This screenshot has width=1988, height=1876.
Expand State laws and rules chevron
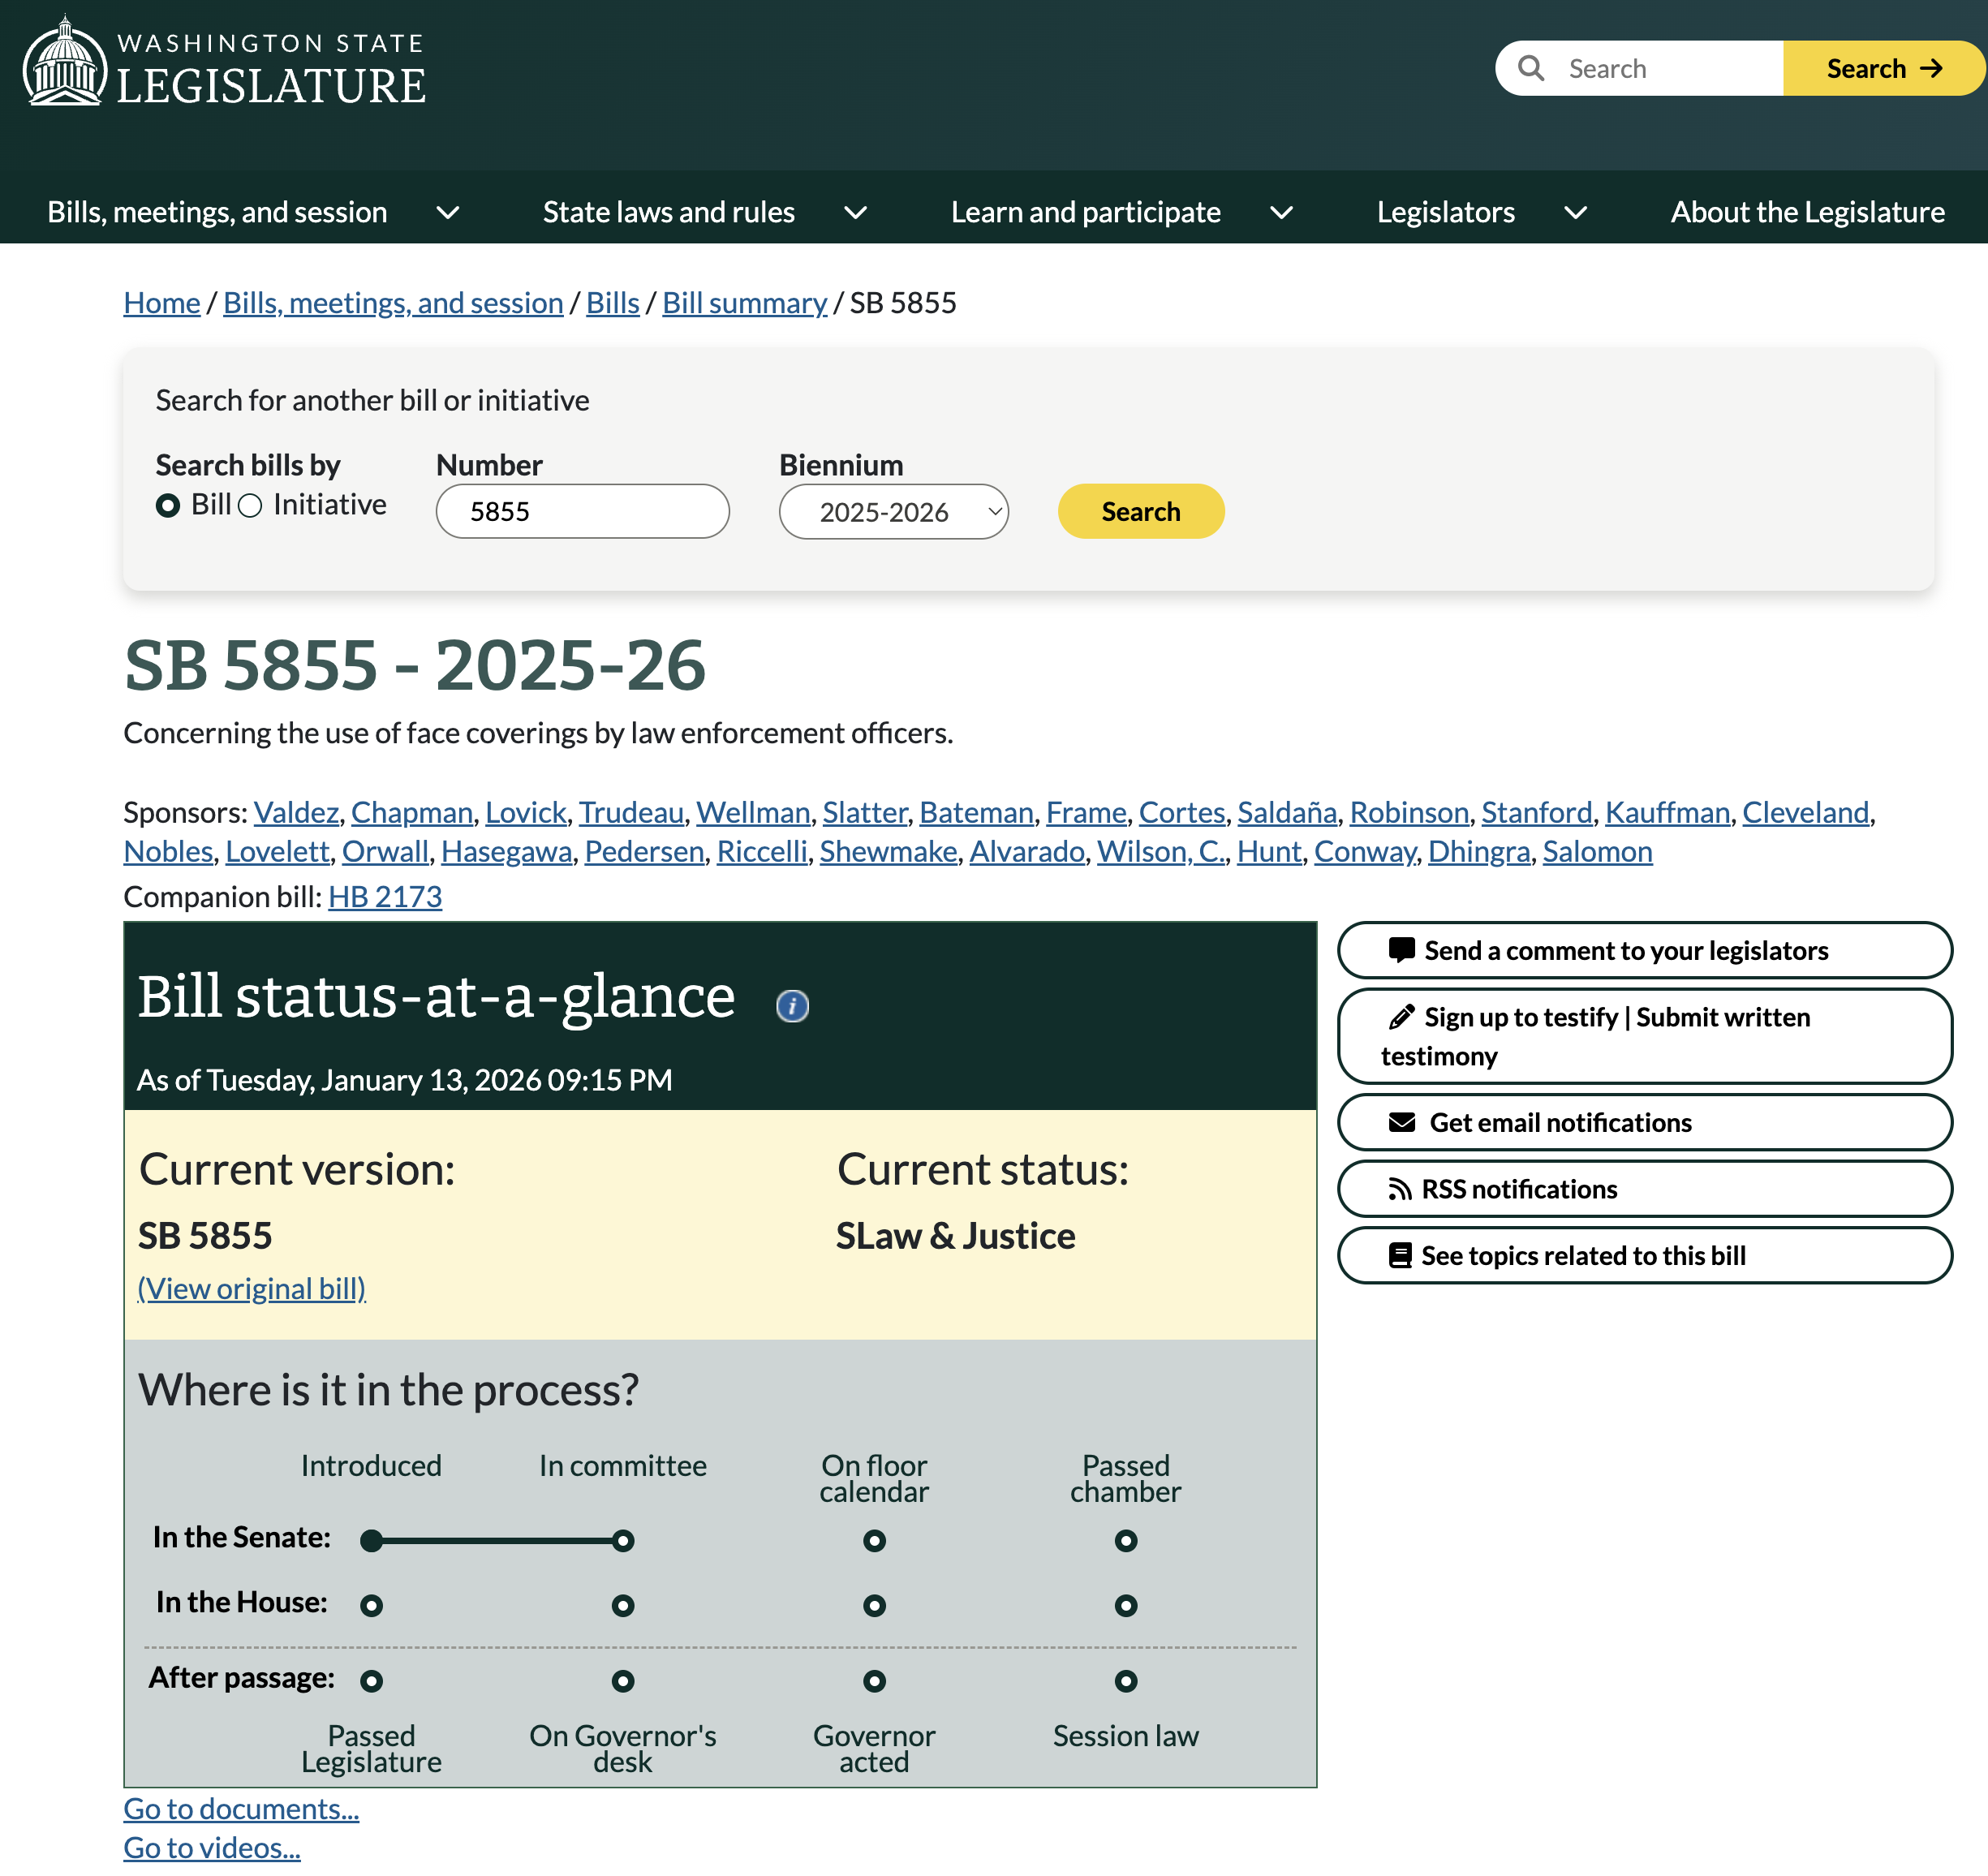[855, 213]
